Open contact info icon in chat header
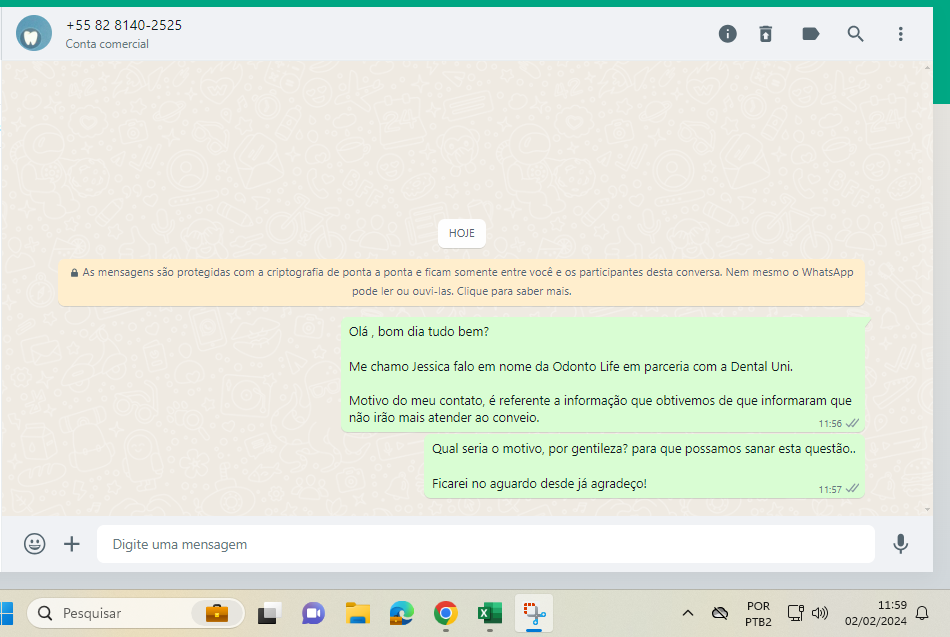Image resolution: width=950 pixels, height=637 pixels. 727,34
